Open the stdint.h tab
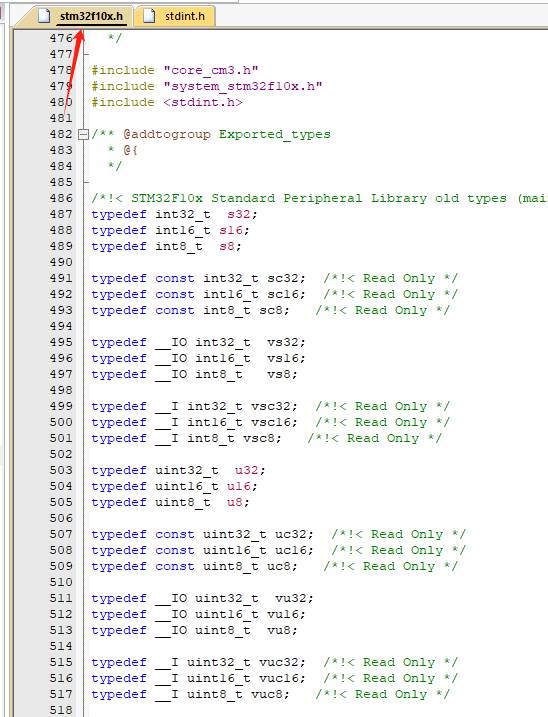The image size is (548, 717). (176, 16)
